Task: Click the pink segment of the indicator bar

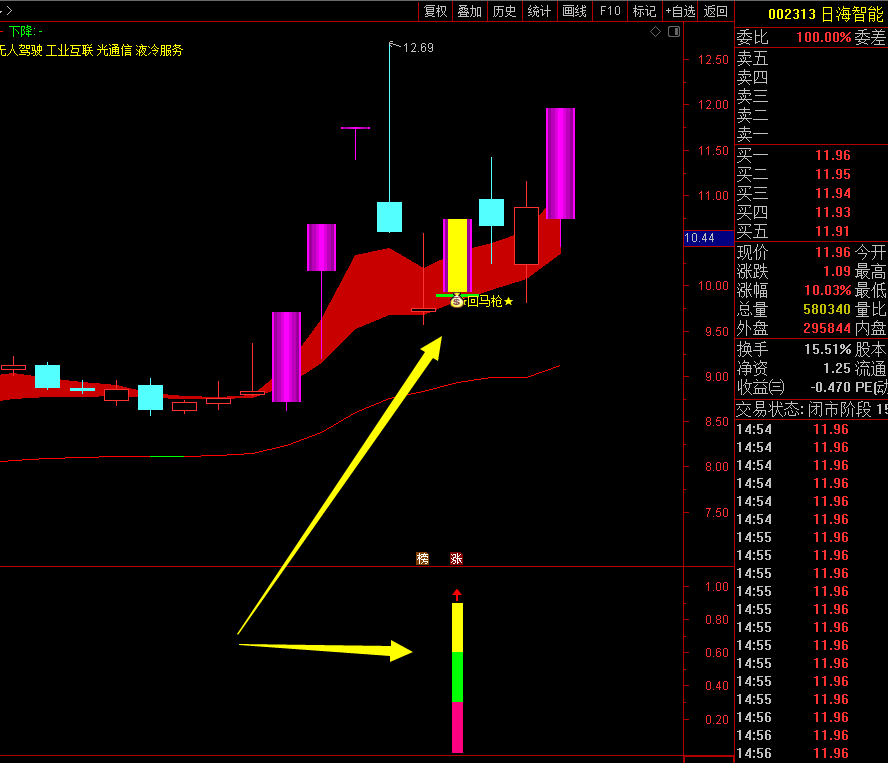Action: [457, 727]
